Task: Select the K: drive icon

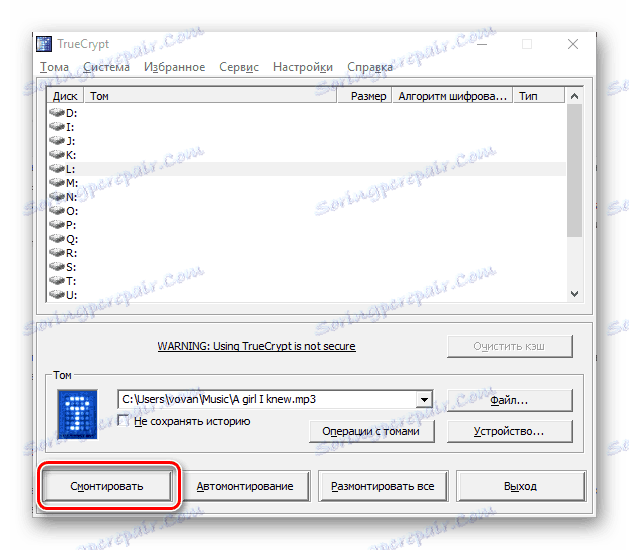Action: click(x=57, y=155)
